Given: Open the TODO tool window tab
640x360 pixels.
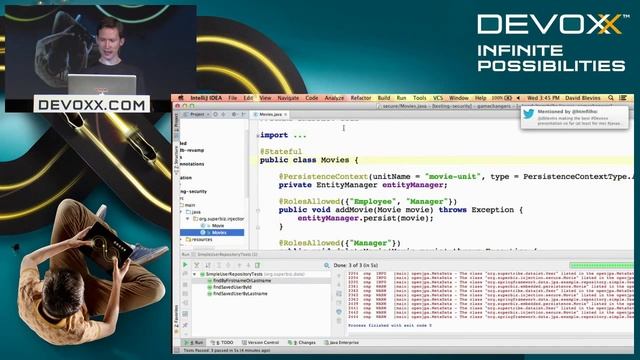Looking at the screenshot, I should pyautogui.click(x=222, y=342).
